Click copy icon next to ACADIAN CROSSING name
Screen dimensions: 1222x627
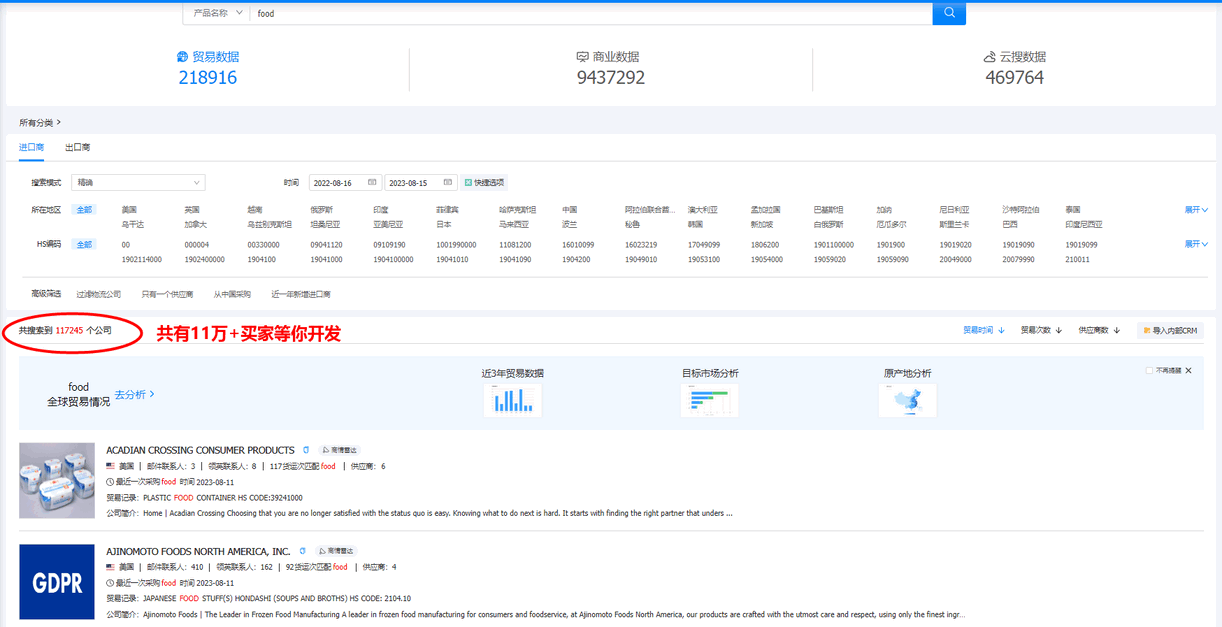(x=306, y=451)
